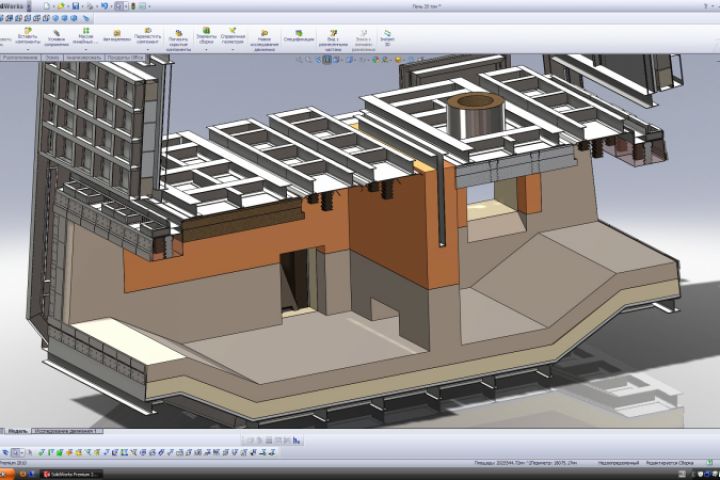Click SolidWorks Premium taskbar button
The width and height of the screenshot is (720, 480).
point(71,474)
